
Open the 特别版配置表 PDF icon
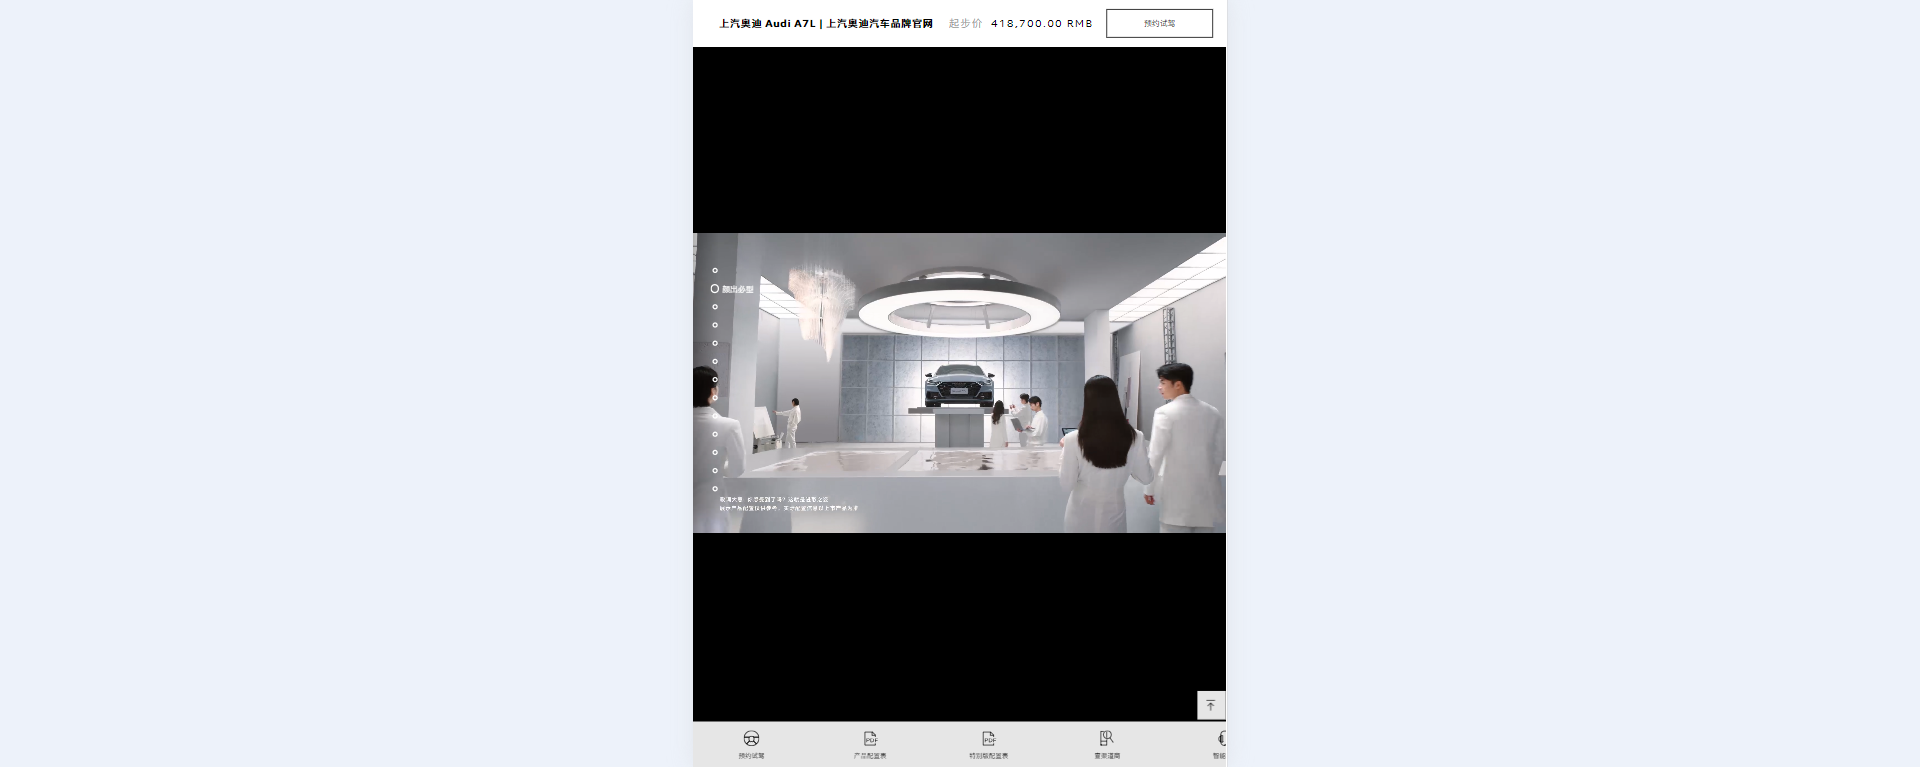(x=988, y=739)
